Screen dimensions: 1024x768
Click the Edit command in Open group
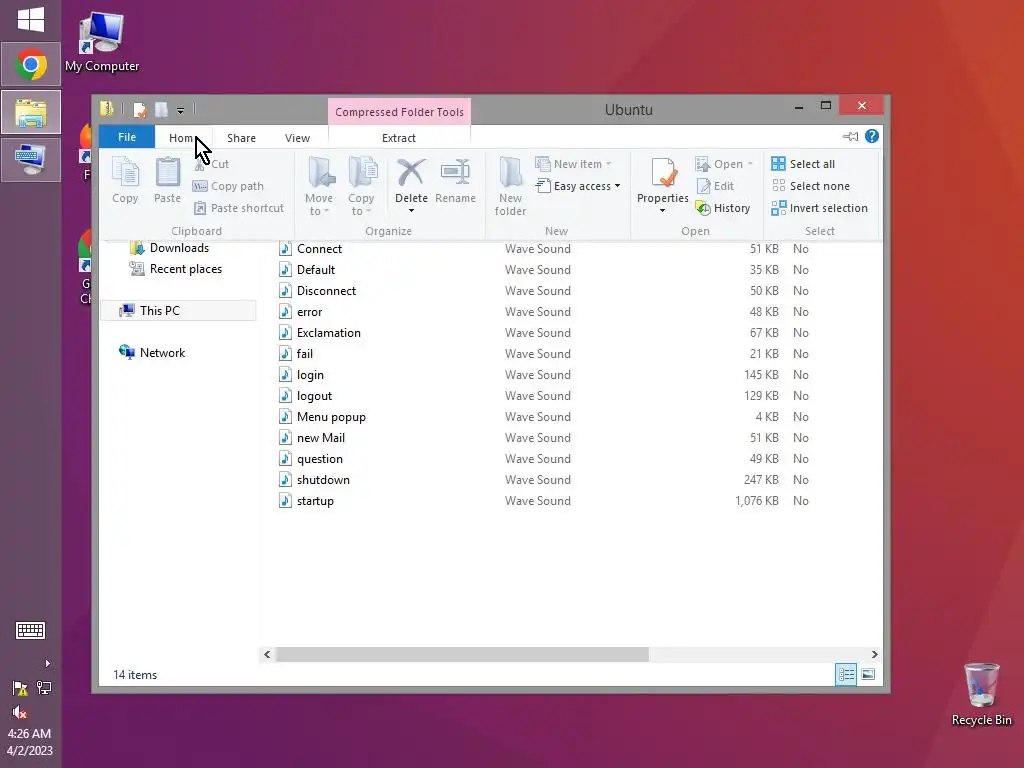coord(715,186)
